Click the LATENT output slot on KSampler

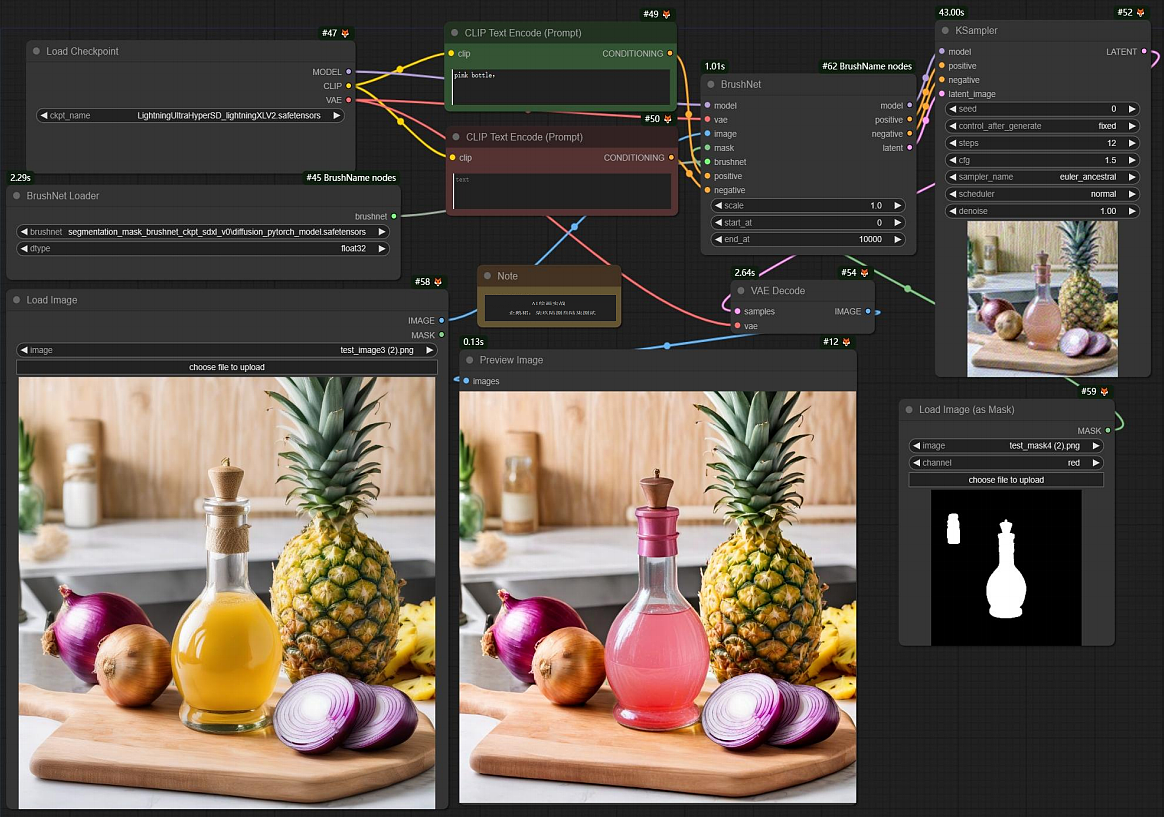click(1144, 51)
